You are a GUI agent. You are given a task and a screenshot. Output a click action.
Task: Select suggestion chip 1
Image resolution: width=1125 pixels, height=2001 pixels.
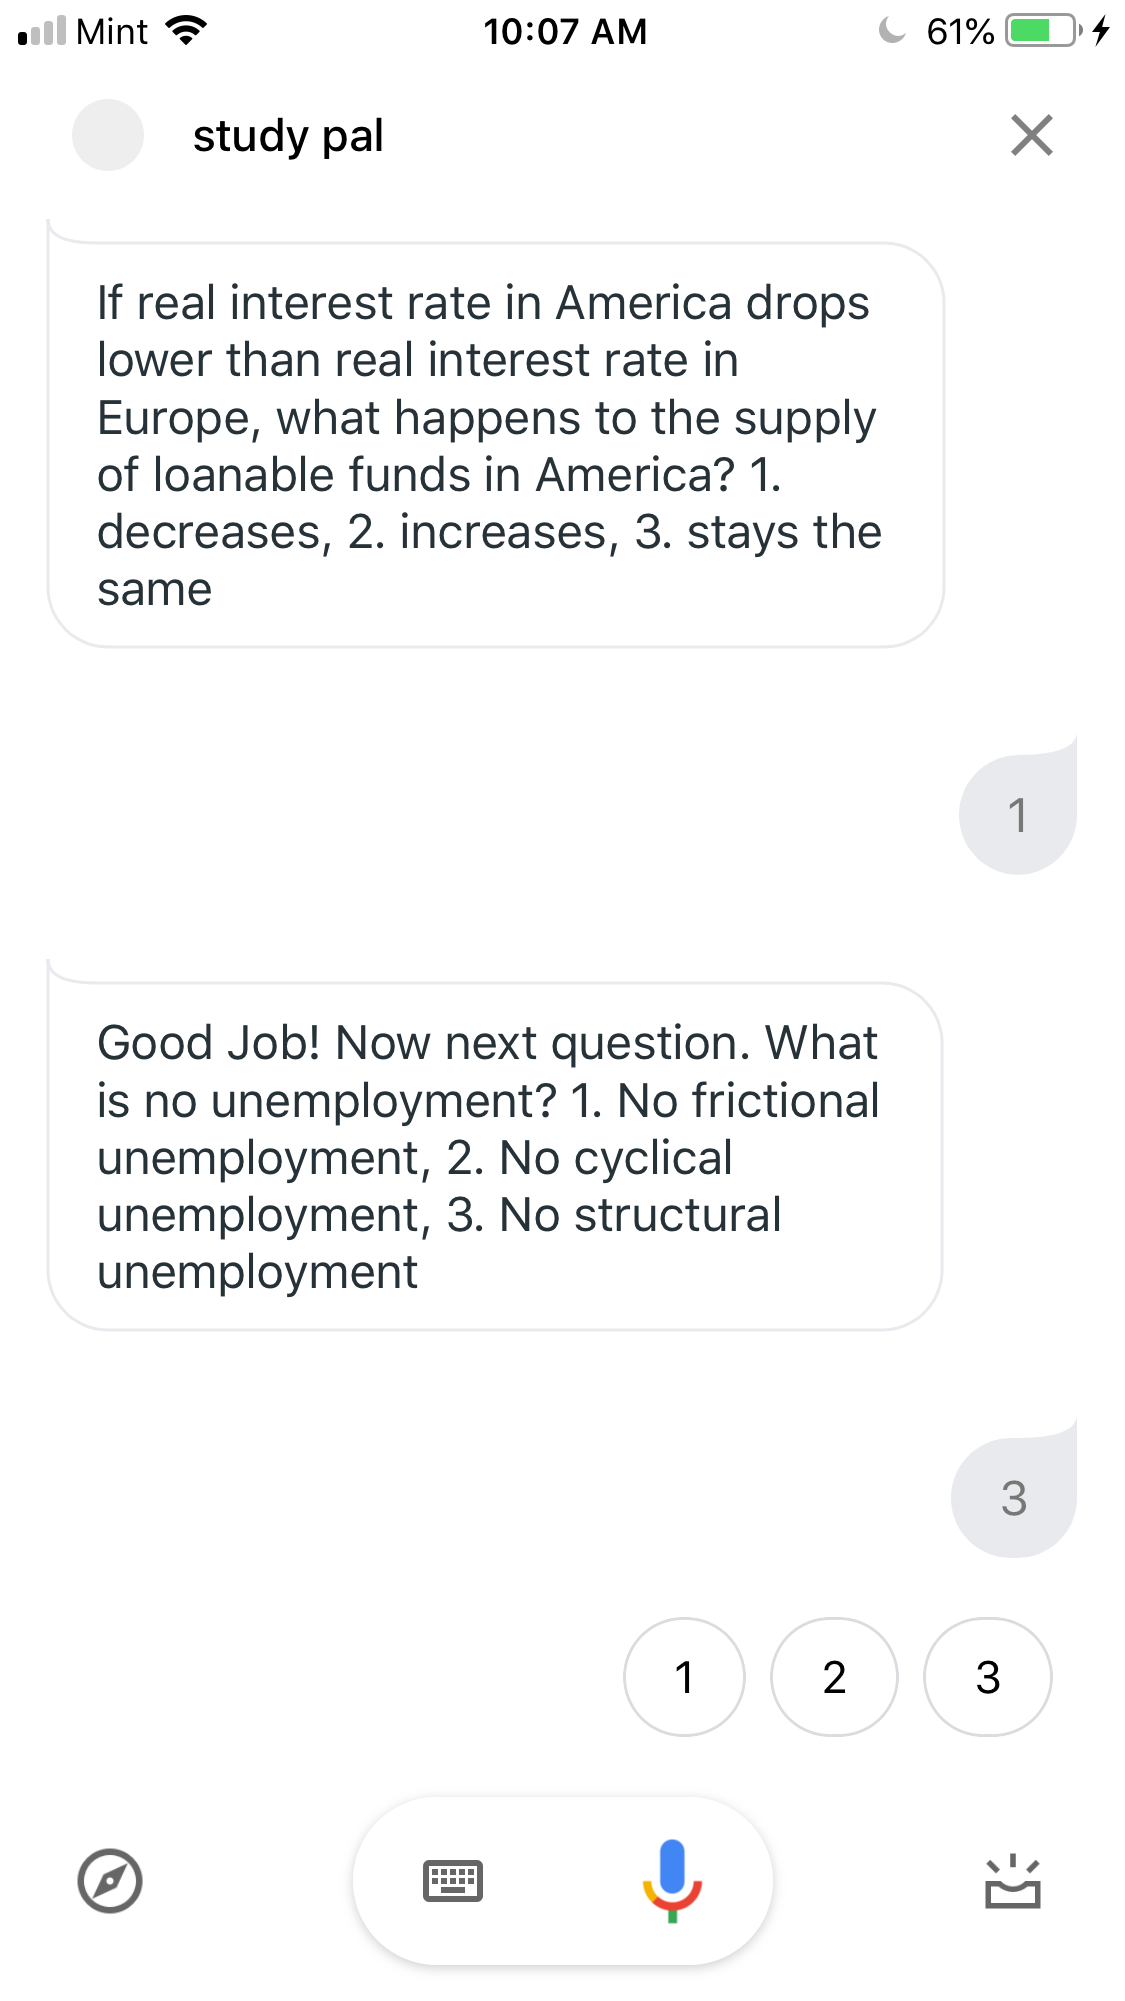click(x=684, y=1677)
